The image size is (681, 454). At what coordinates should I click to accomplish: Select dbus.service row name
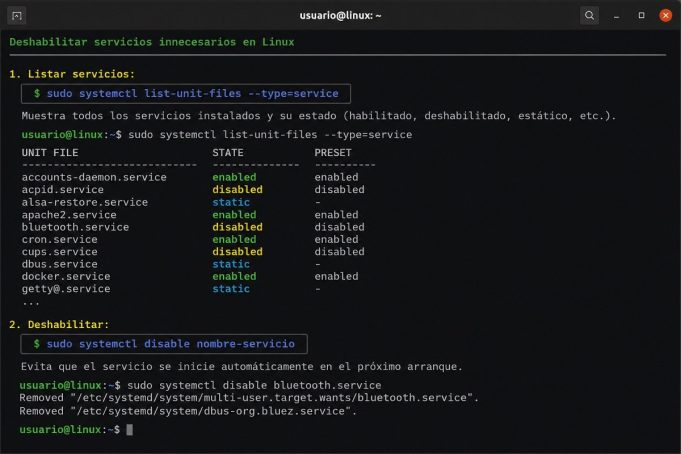60,265
